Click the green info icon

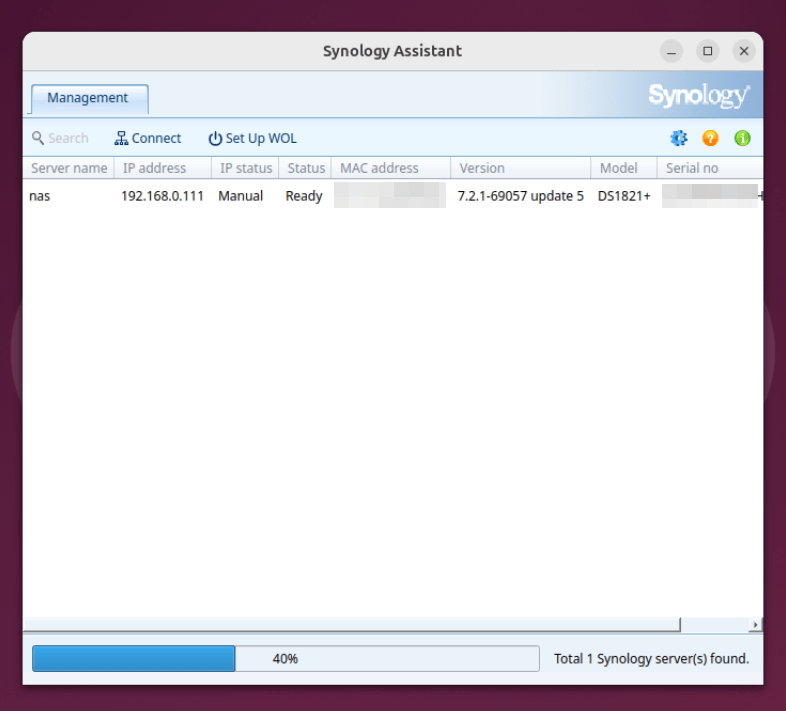tap(742, 138)
